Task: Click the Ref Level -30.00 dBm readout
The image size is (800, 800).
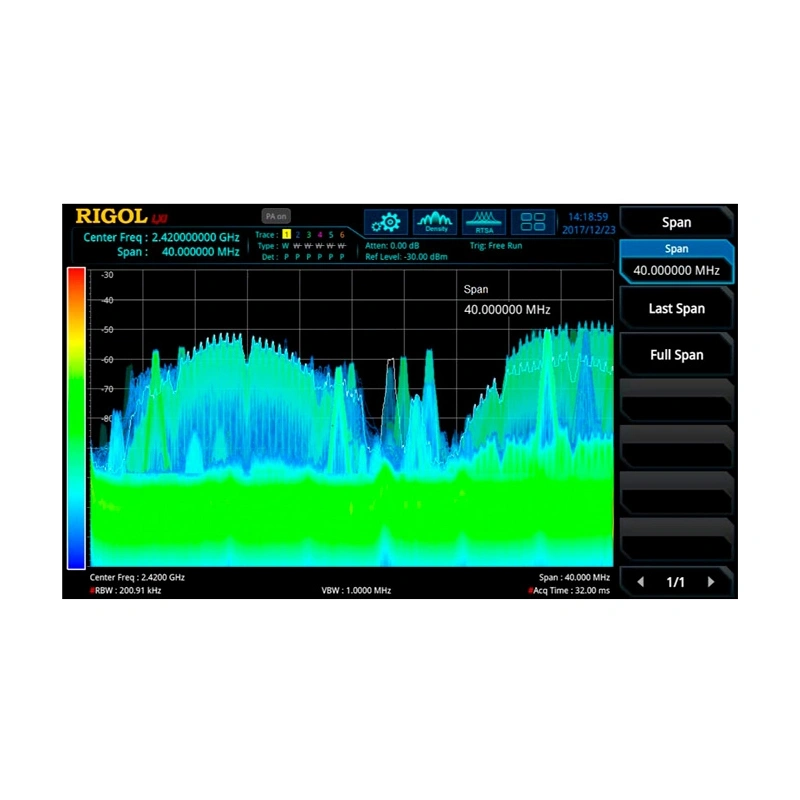Action: pos(408,256)
